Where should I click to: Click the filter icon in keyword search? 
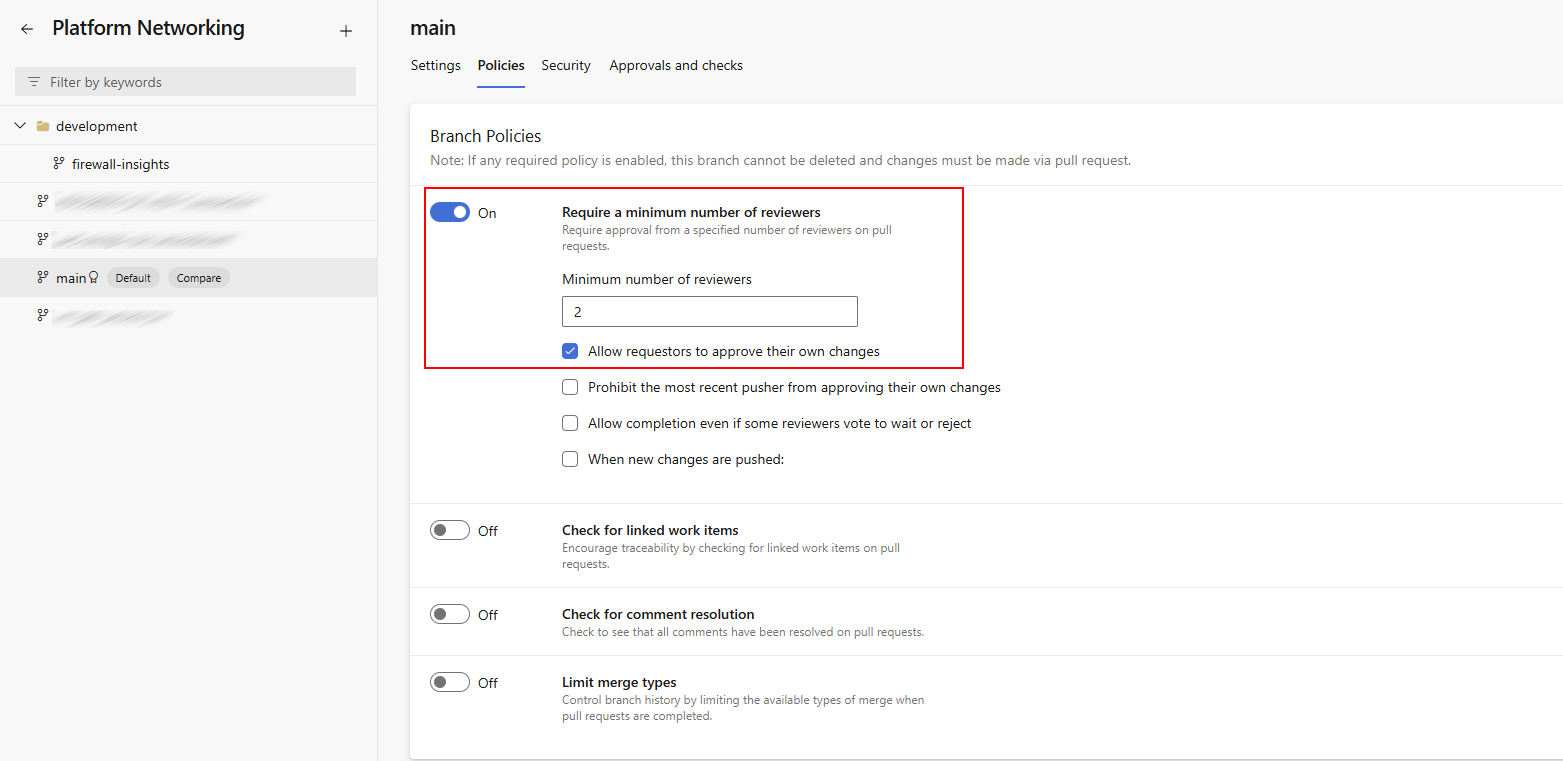pos(34,82)
